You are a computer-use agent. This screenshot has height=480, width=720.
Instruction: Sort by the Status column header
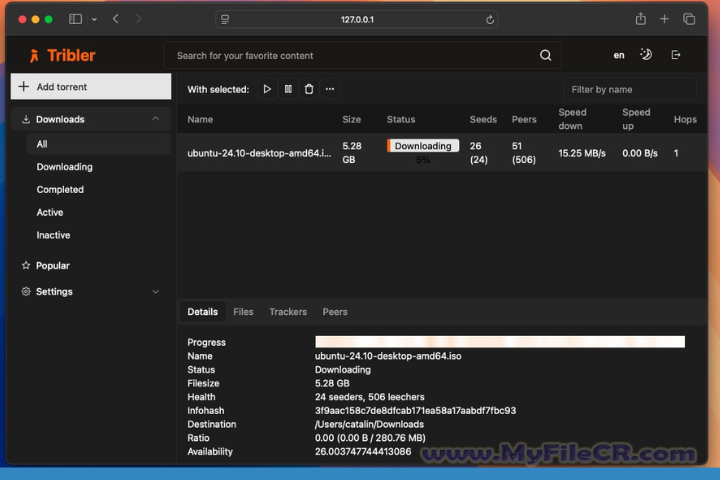[x=400, y=119]
